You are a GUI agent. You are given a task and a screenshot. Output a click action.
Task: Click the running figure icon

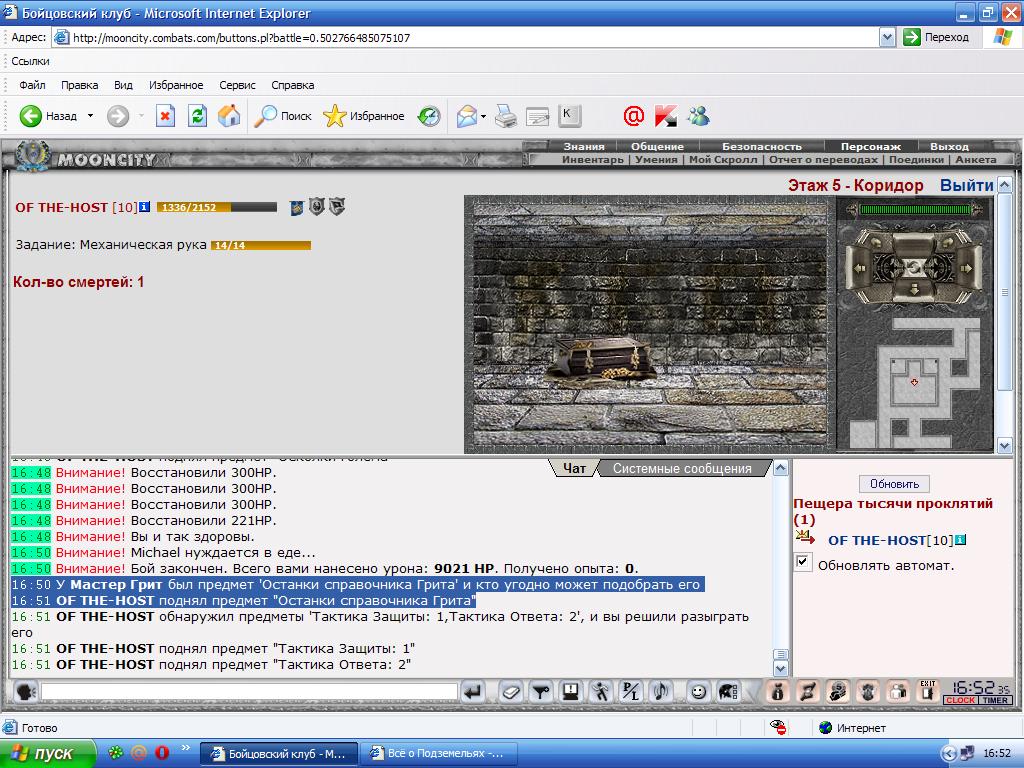[601, 692]
